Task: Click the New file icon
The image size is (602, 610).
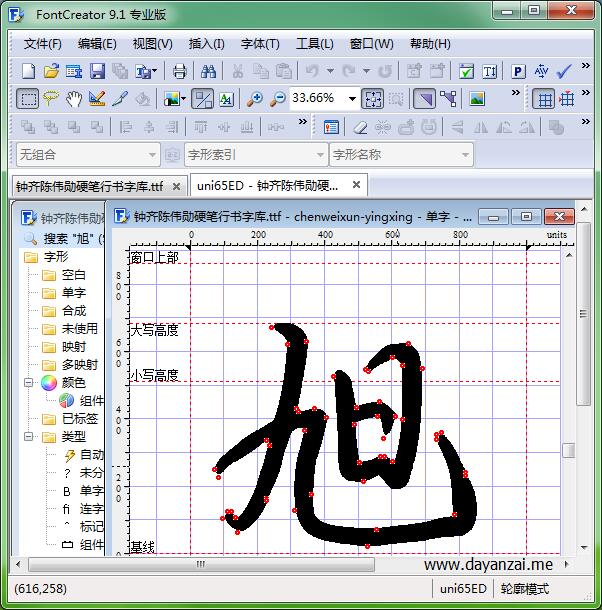Action: (x=29, y=71)
